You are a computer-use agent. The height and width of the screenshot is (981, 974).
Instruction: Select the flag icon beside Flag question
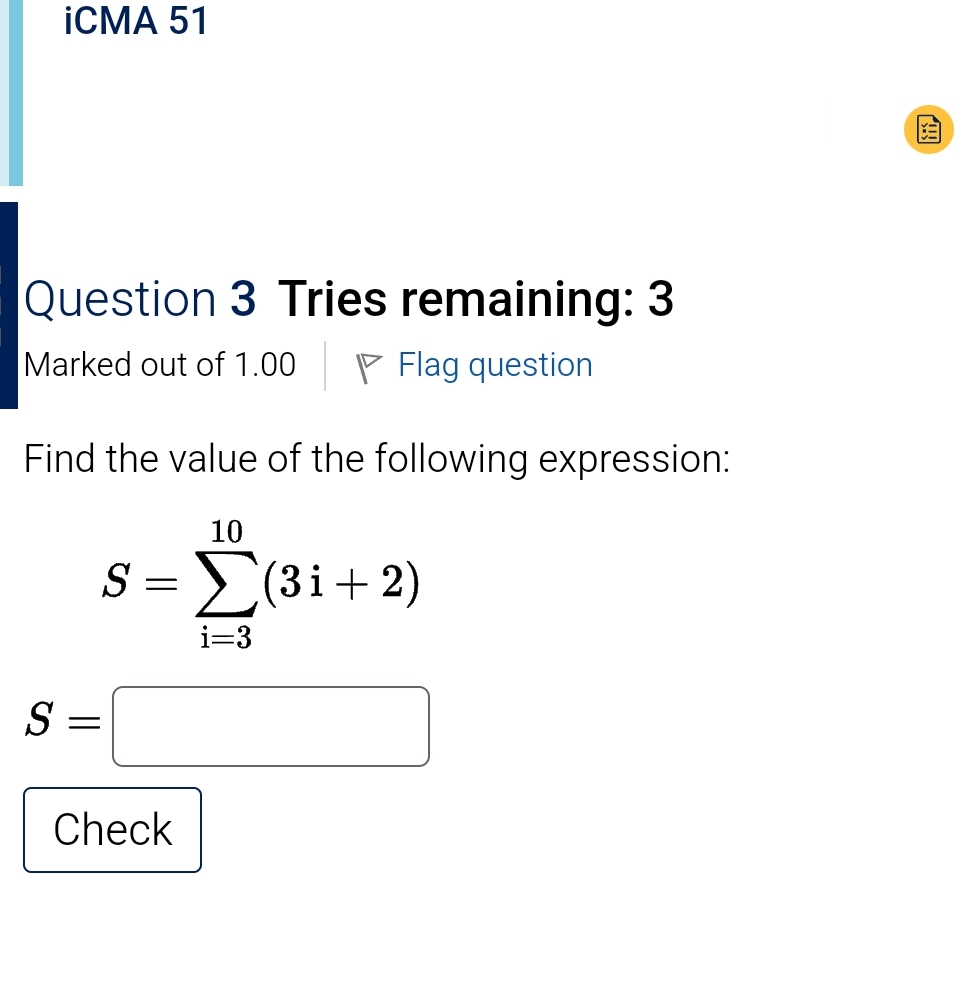click(x=369, y=365)
